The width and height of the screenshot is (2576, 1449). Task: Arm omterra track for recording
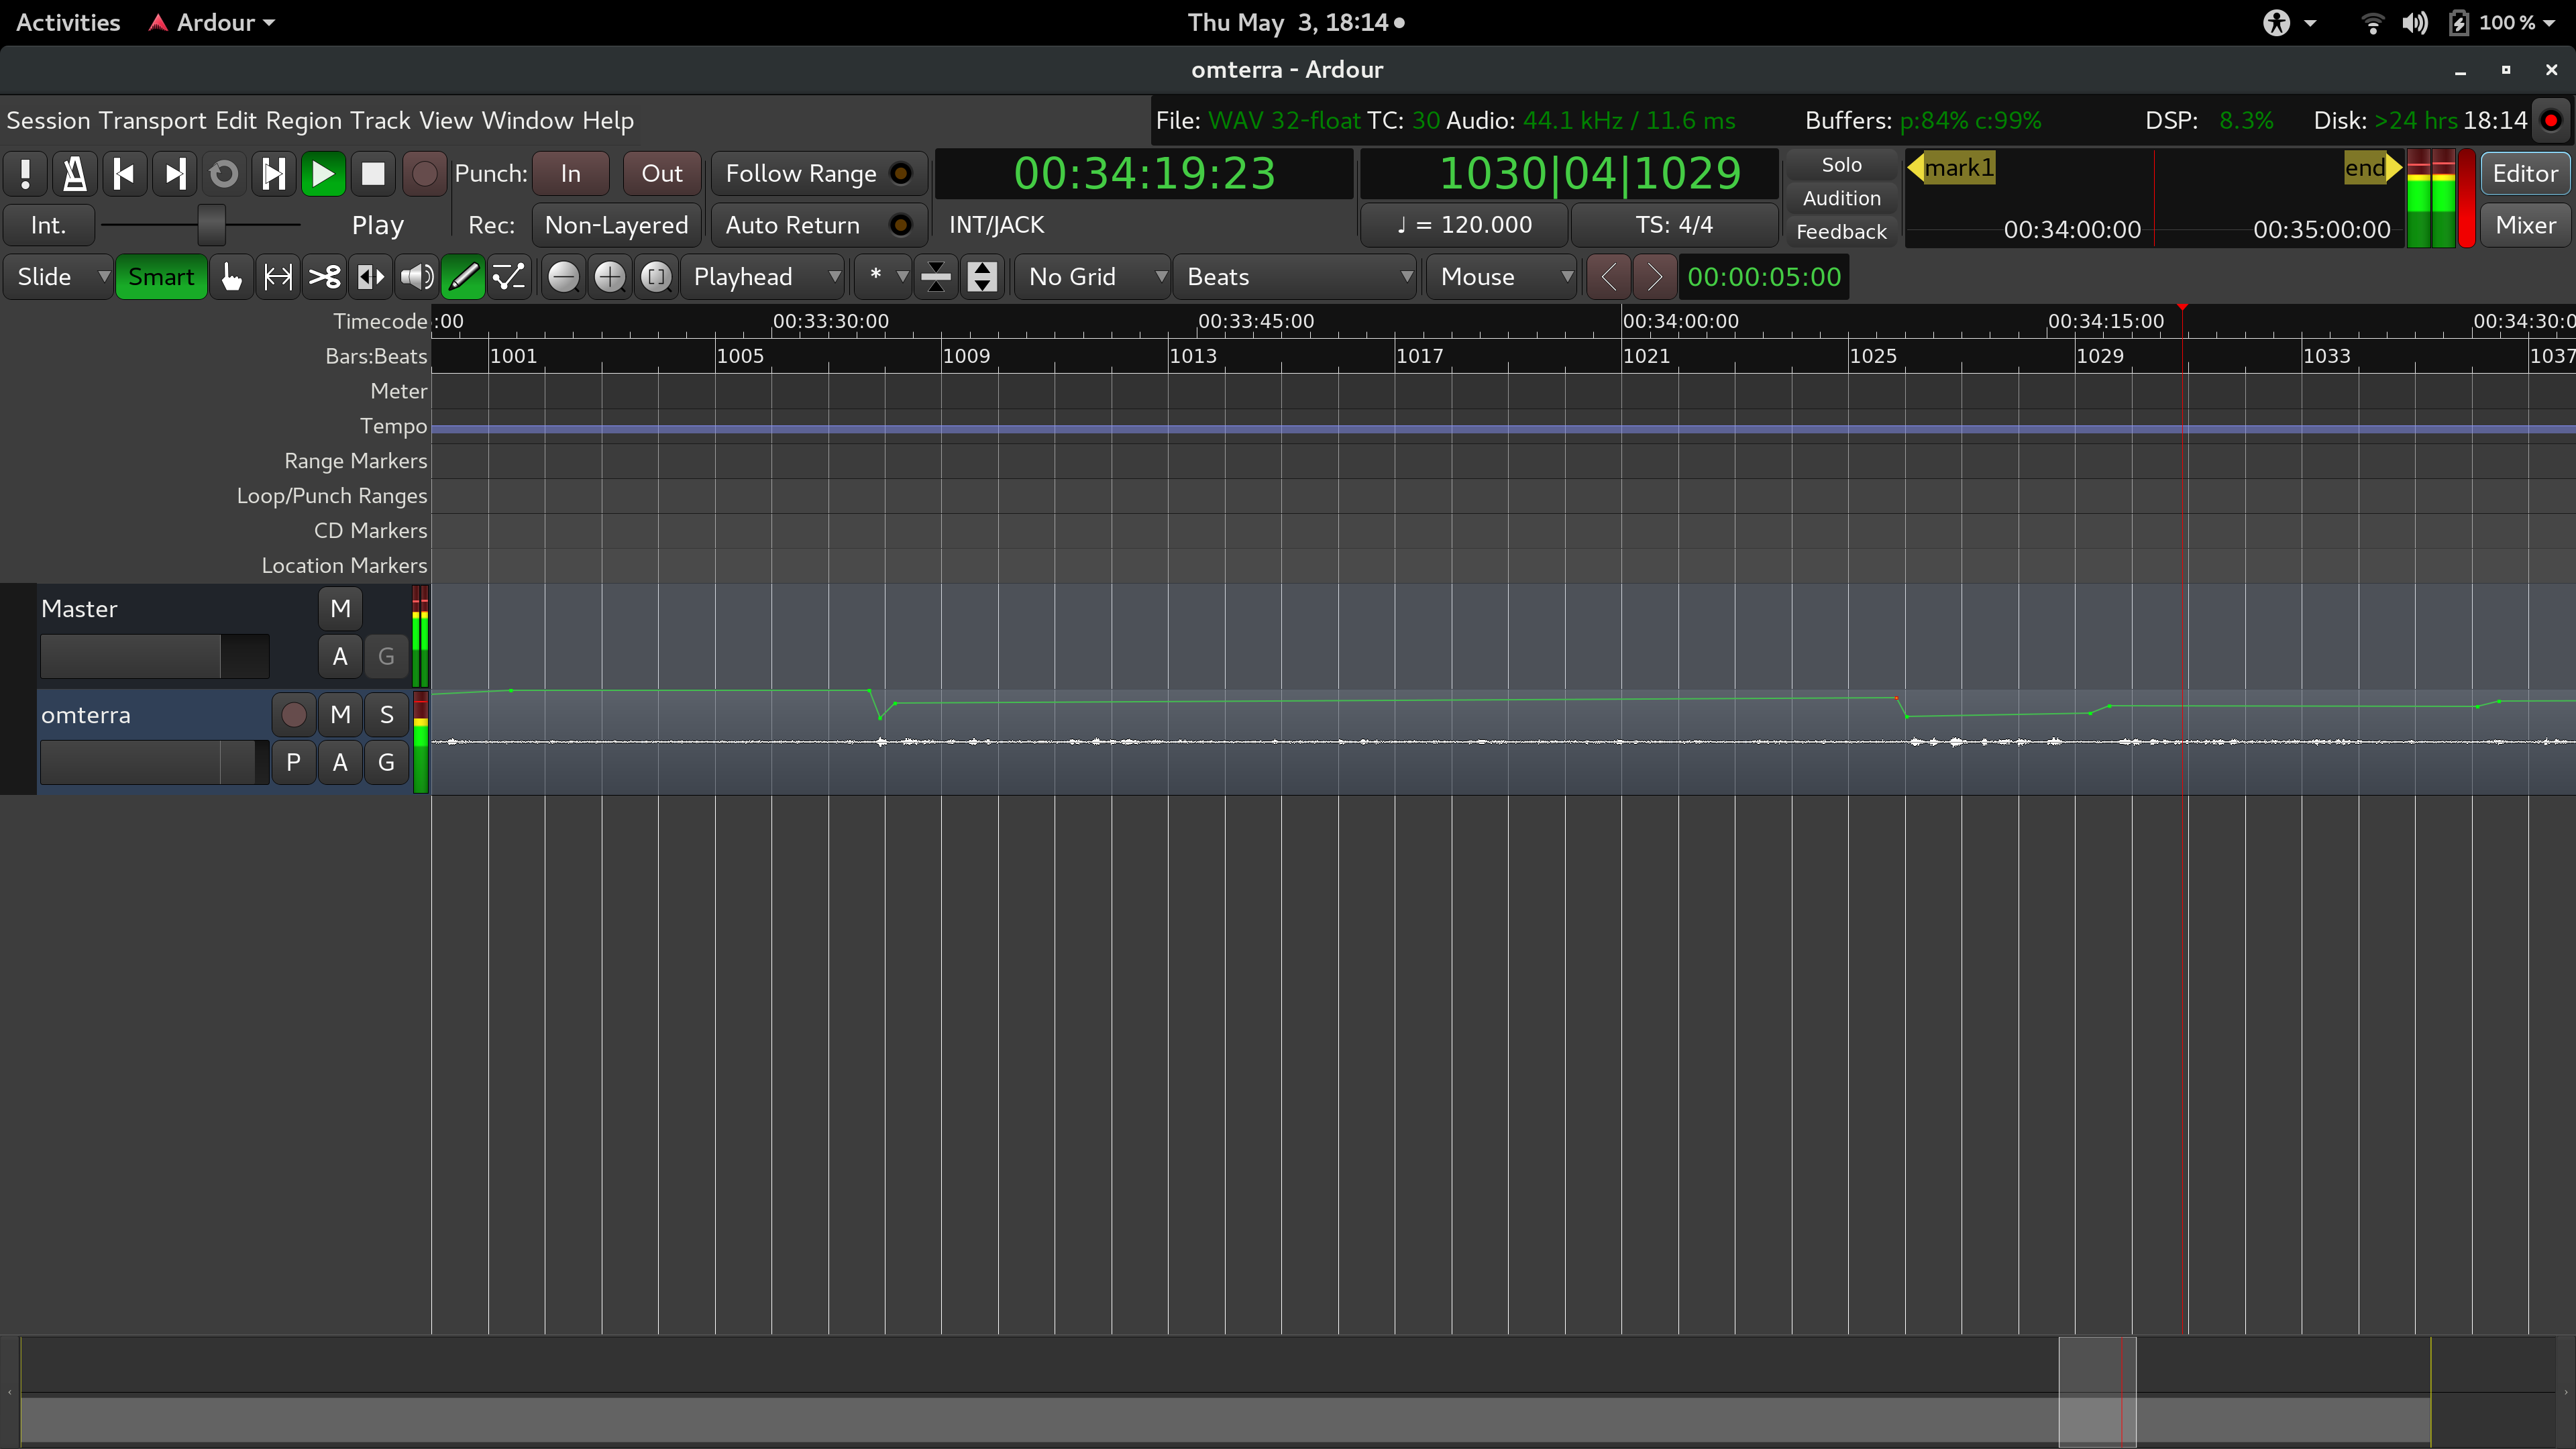coord(293,715)
